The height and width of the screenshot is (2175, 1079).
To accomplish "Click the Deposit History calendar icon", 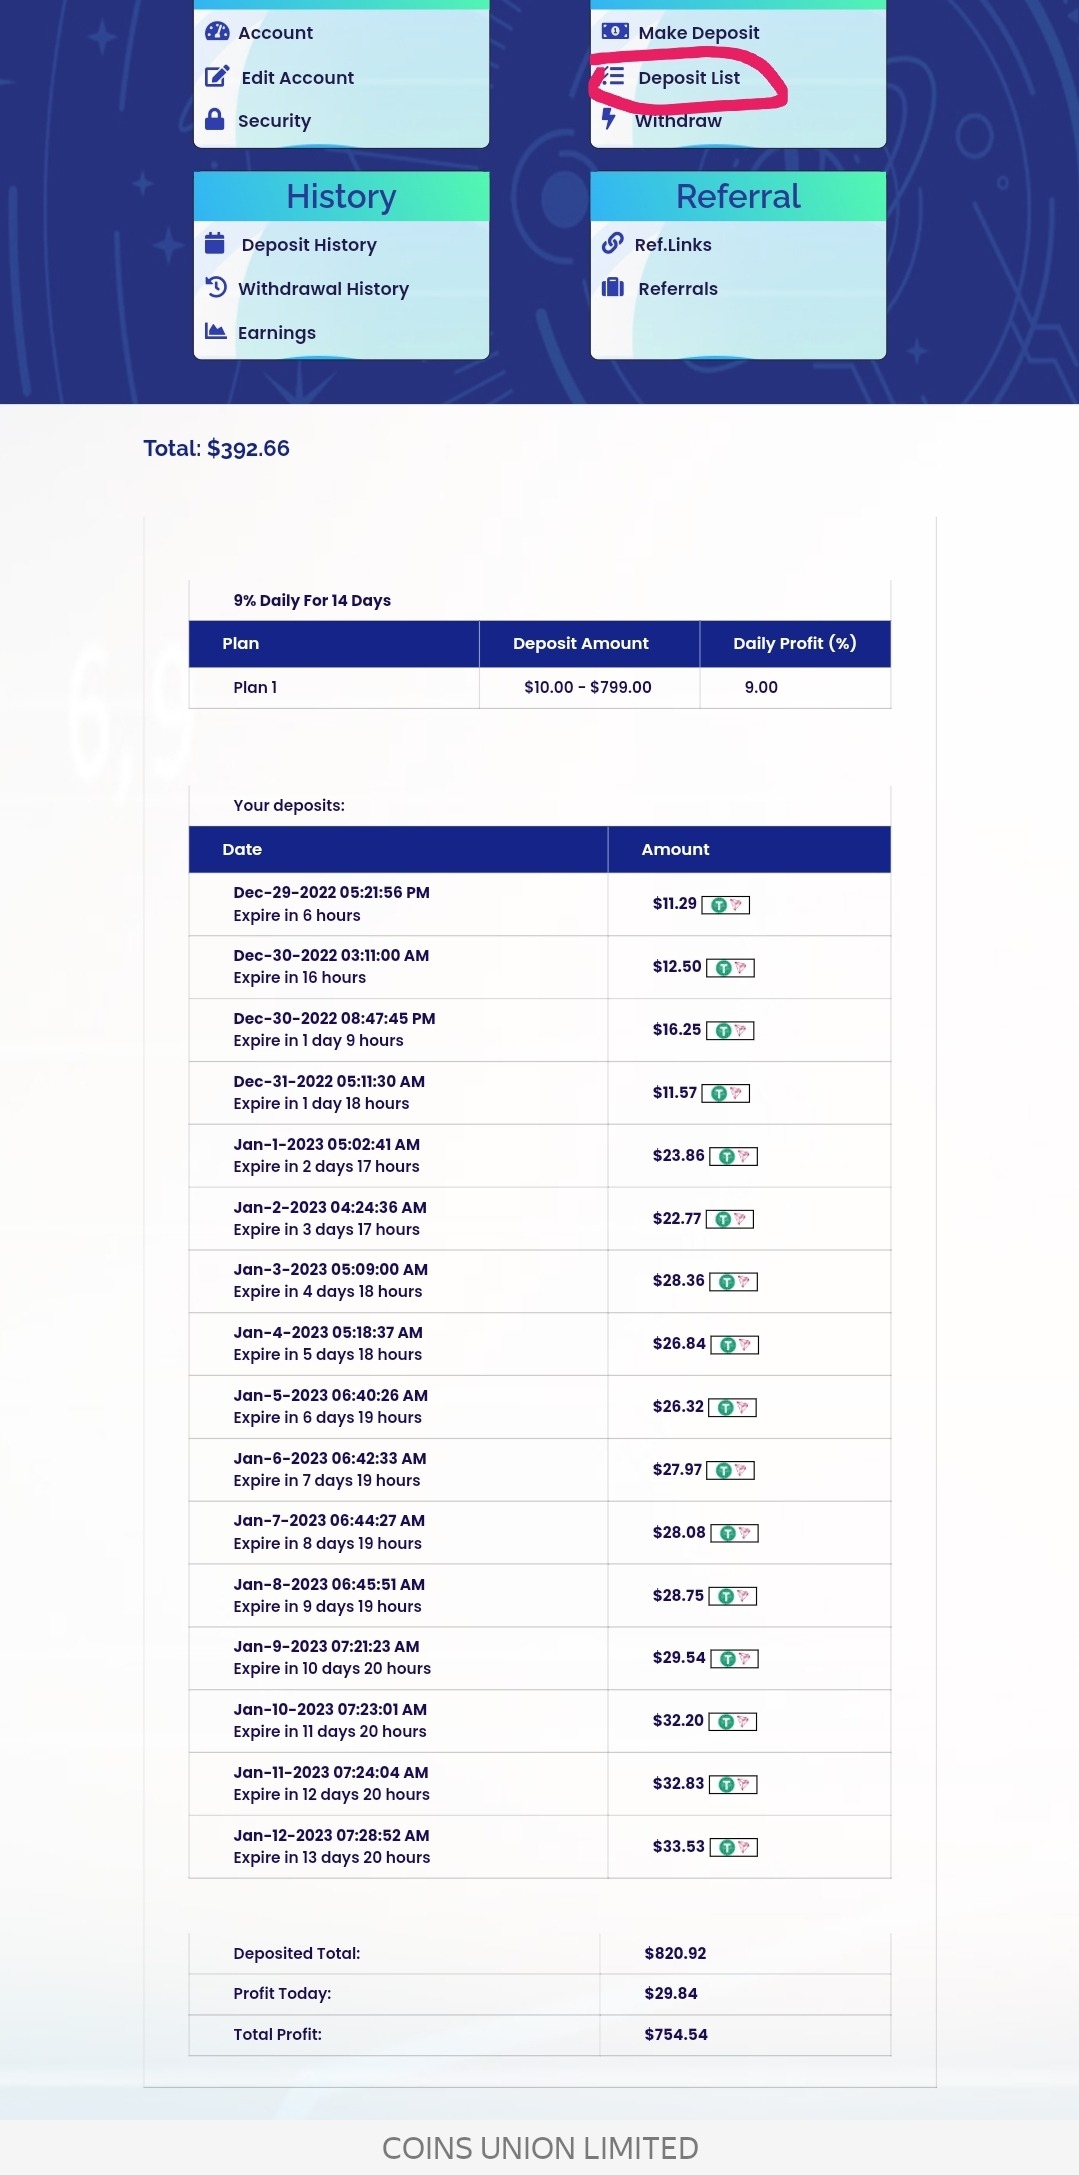I will coord(215,244).
